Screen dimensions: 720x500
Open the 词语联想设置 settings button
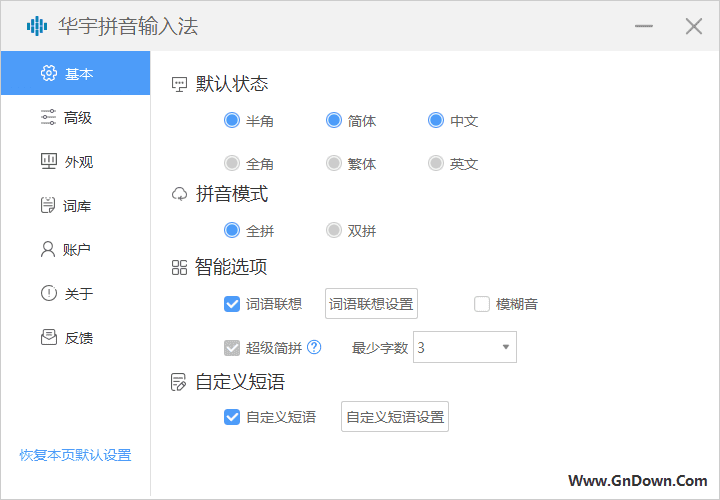371,304
